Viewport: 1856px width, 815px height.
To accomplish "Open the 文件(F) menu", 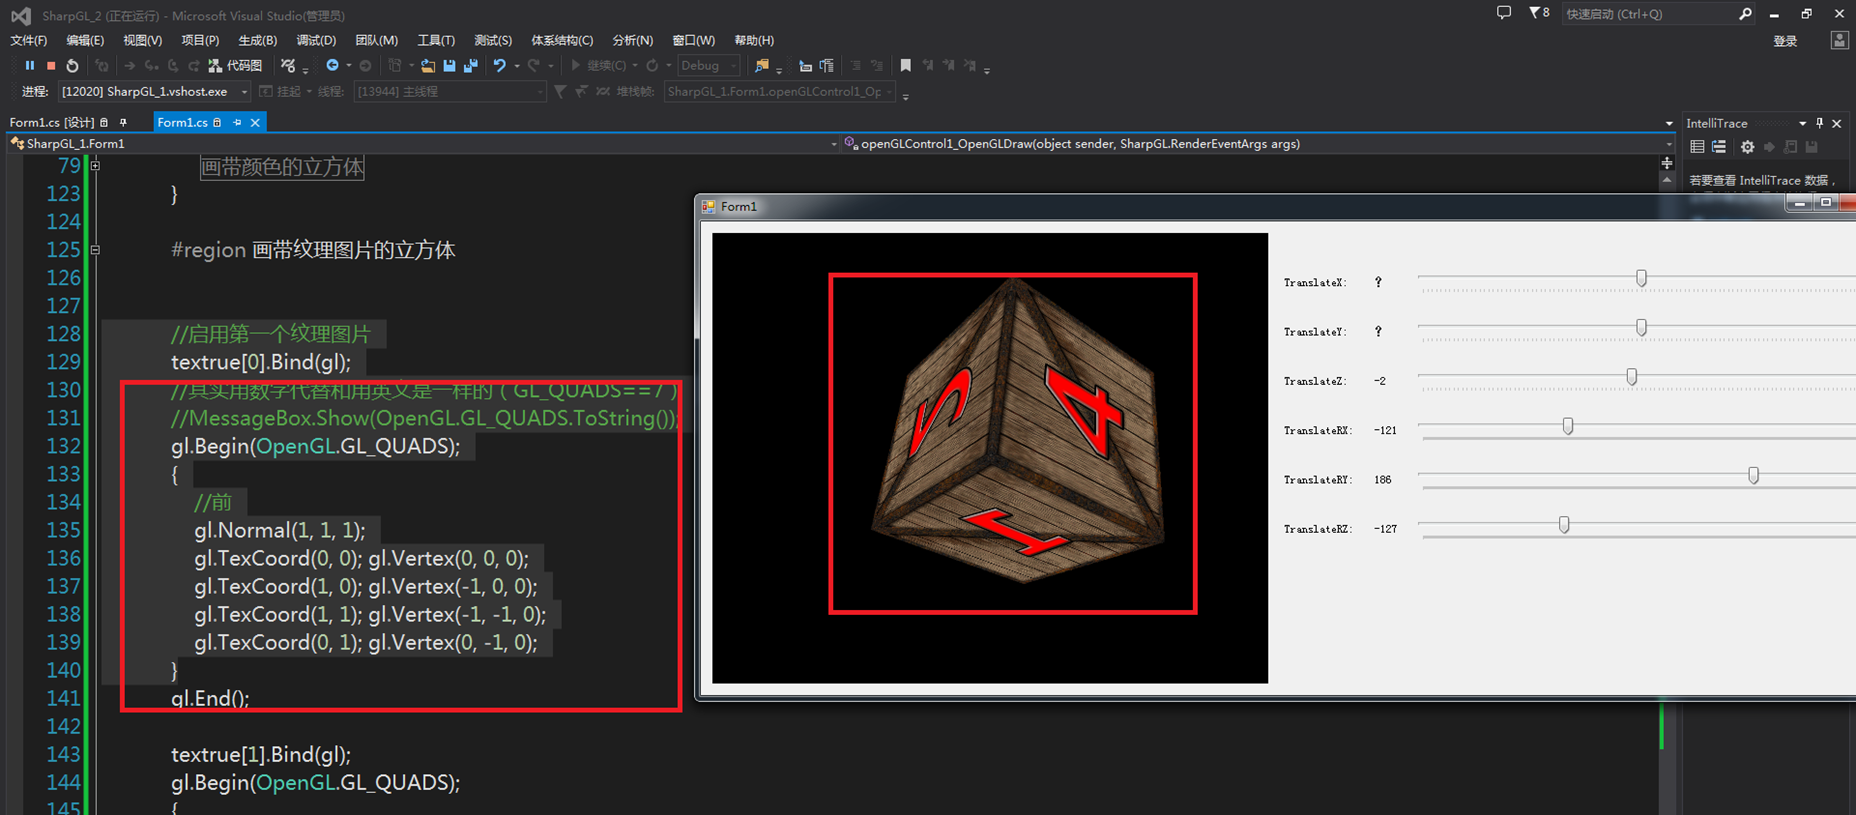I will 29,40.
